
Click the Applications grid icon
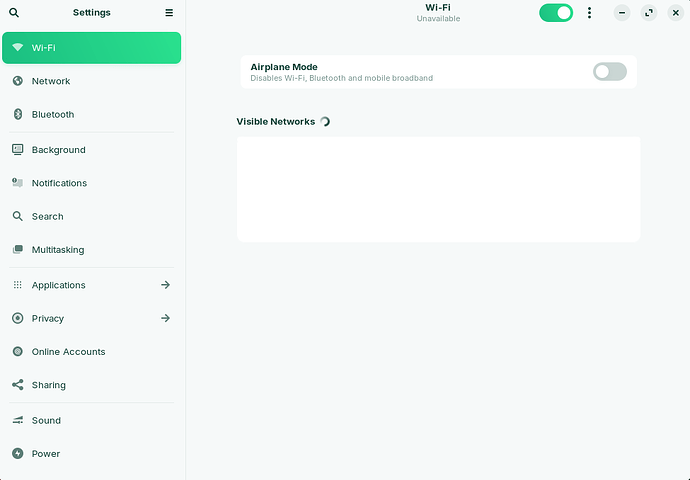[18, 285]
